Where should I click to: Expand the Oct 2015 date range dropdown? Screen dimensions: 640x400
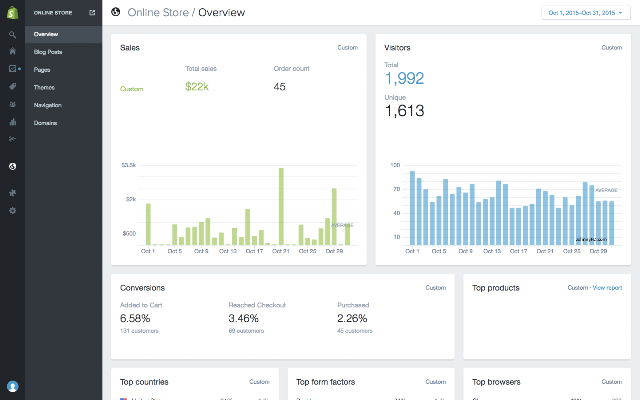click(x=586, y=13)
